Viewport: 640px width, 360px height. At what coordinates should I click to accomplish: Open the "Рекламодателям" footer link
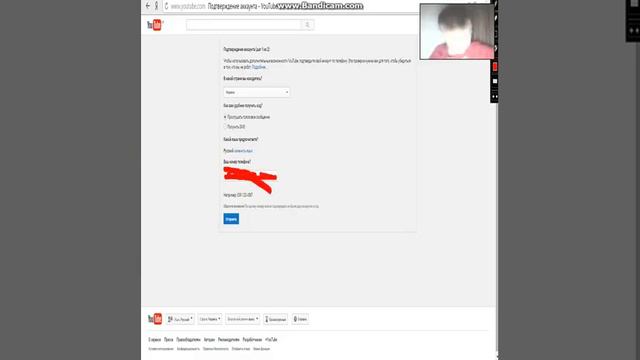229,340
